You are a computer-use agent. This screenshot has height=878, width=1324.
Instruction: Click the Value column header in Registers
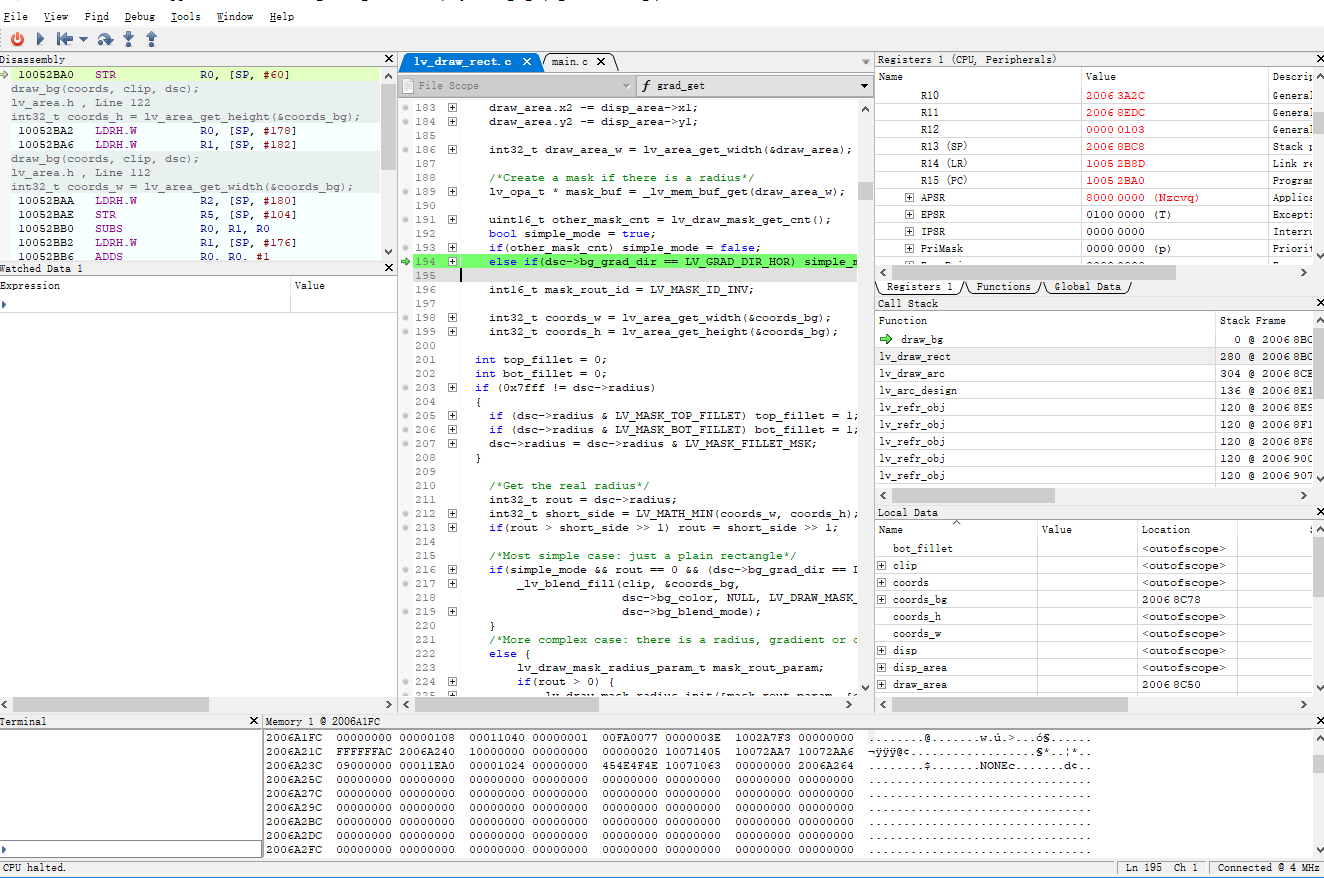[x=1100, y=77]
